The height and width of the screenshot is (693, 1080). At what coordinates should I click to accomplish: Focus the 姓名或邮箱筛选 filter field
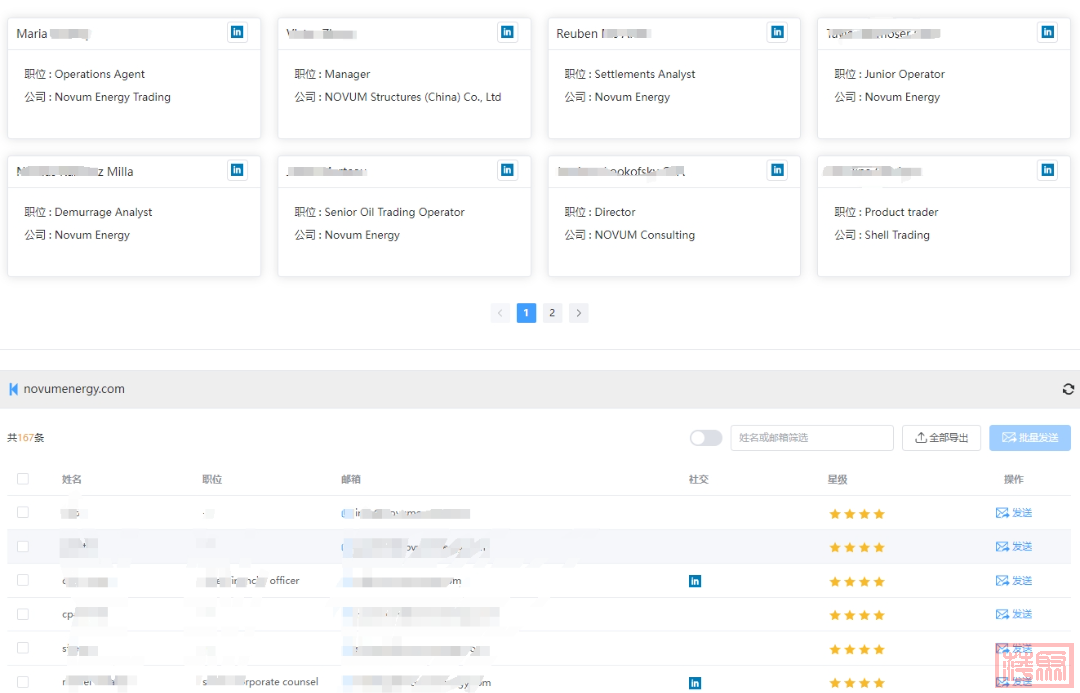pos(812,438)
